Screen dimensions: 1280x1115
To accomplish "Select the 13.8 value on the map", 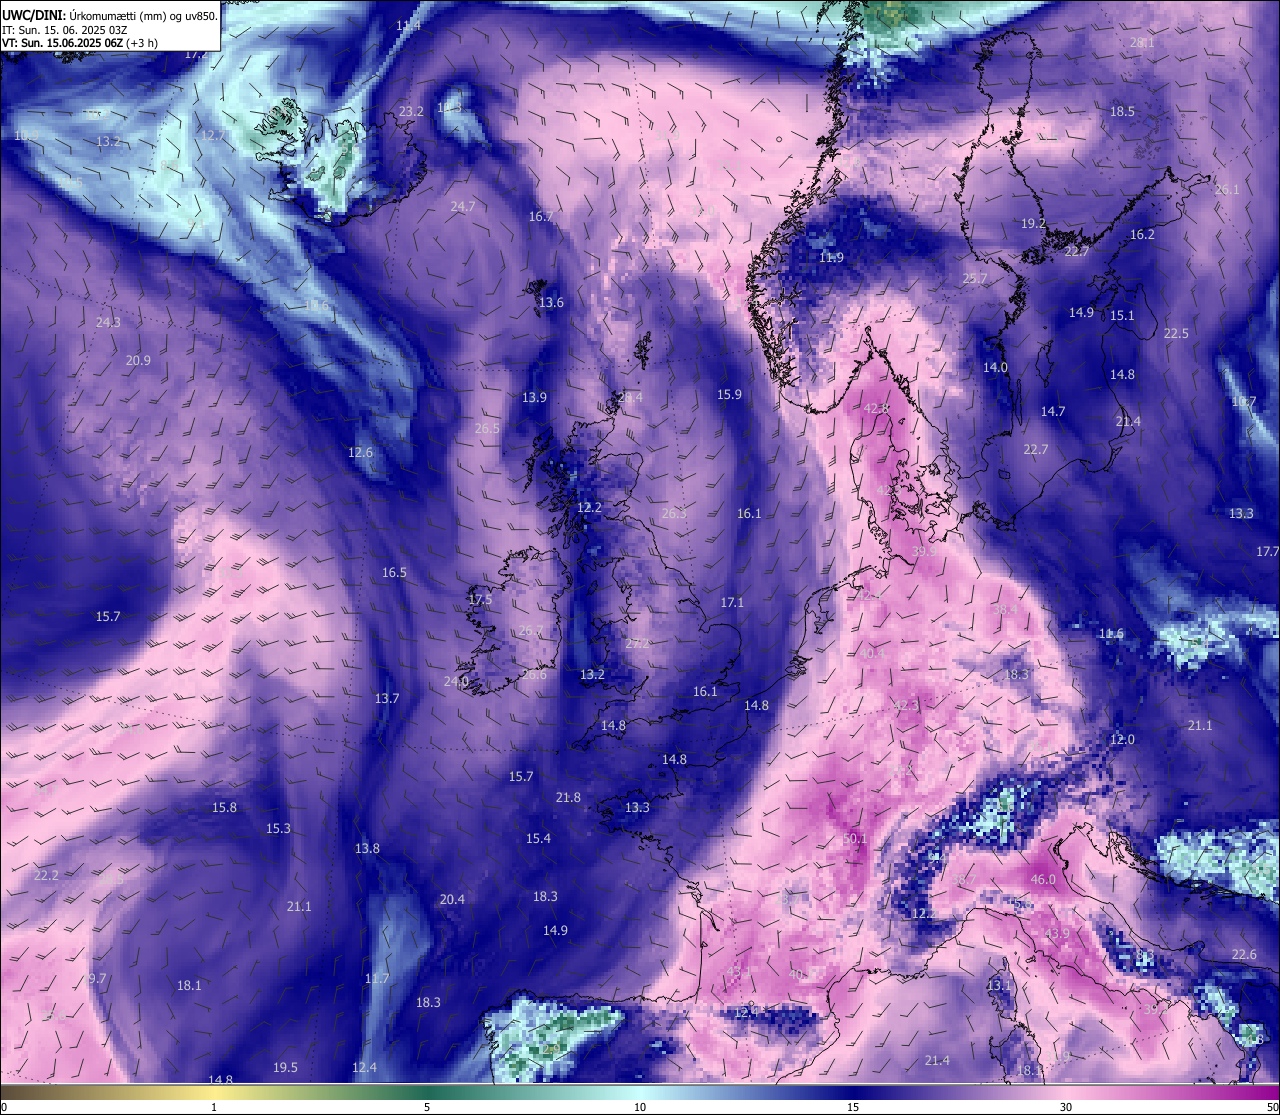I will (367, 849).
